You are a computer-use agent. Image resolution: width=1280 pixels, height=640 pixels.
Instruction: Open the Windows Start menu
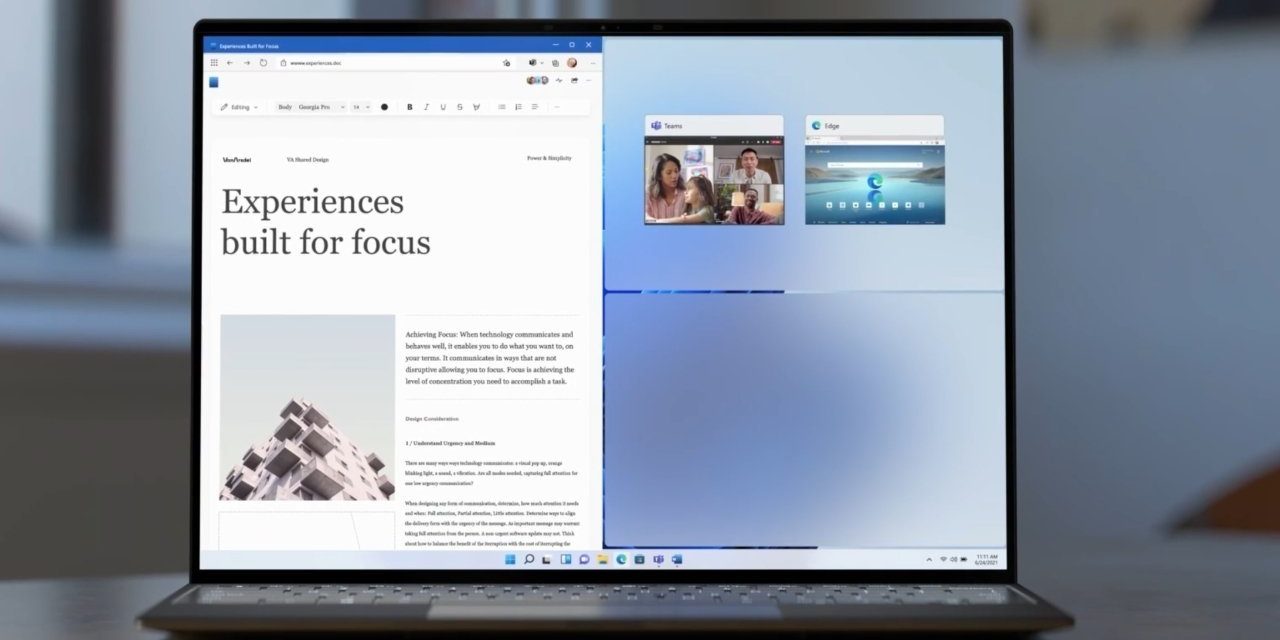[x=510, y=559]
